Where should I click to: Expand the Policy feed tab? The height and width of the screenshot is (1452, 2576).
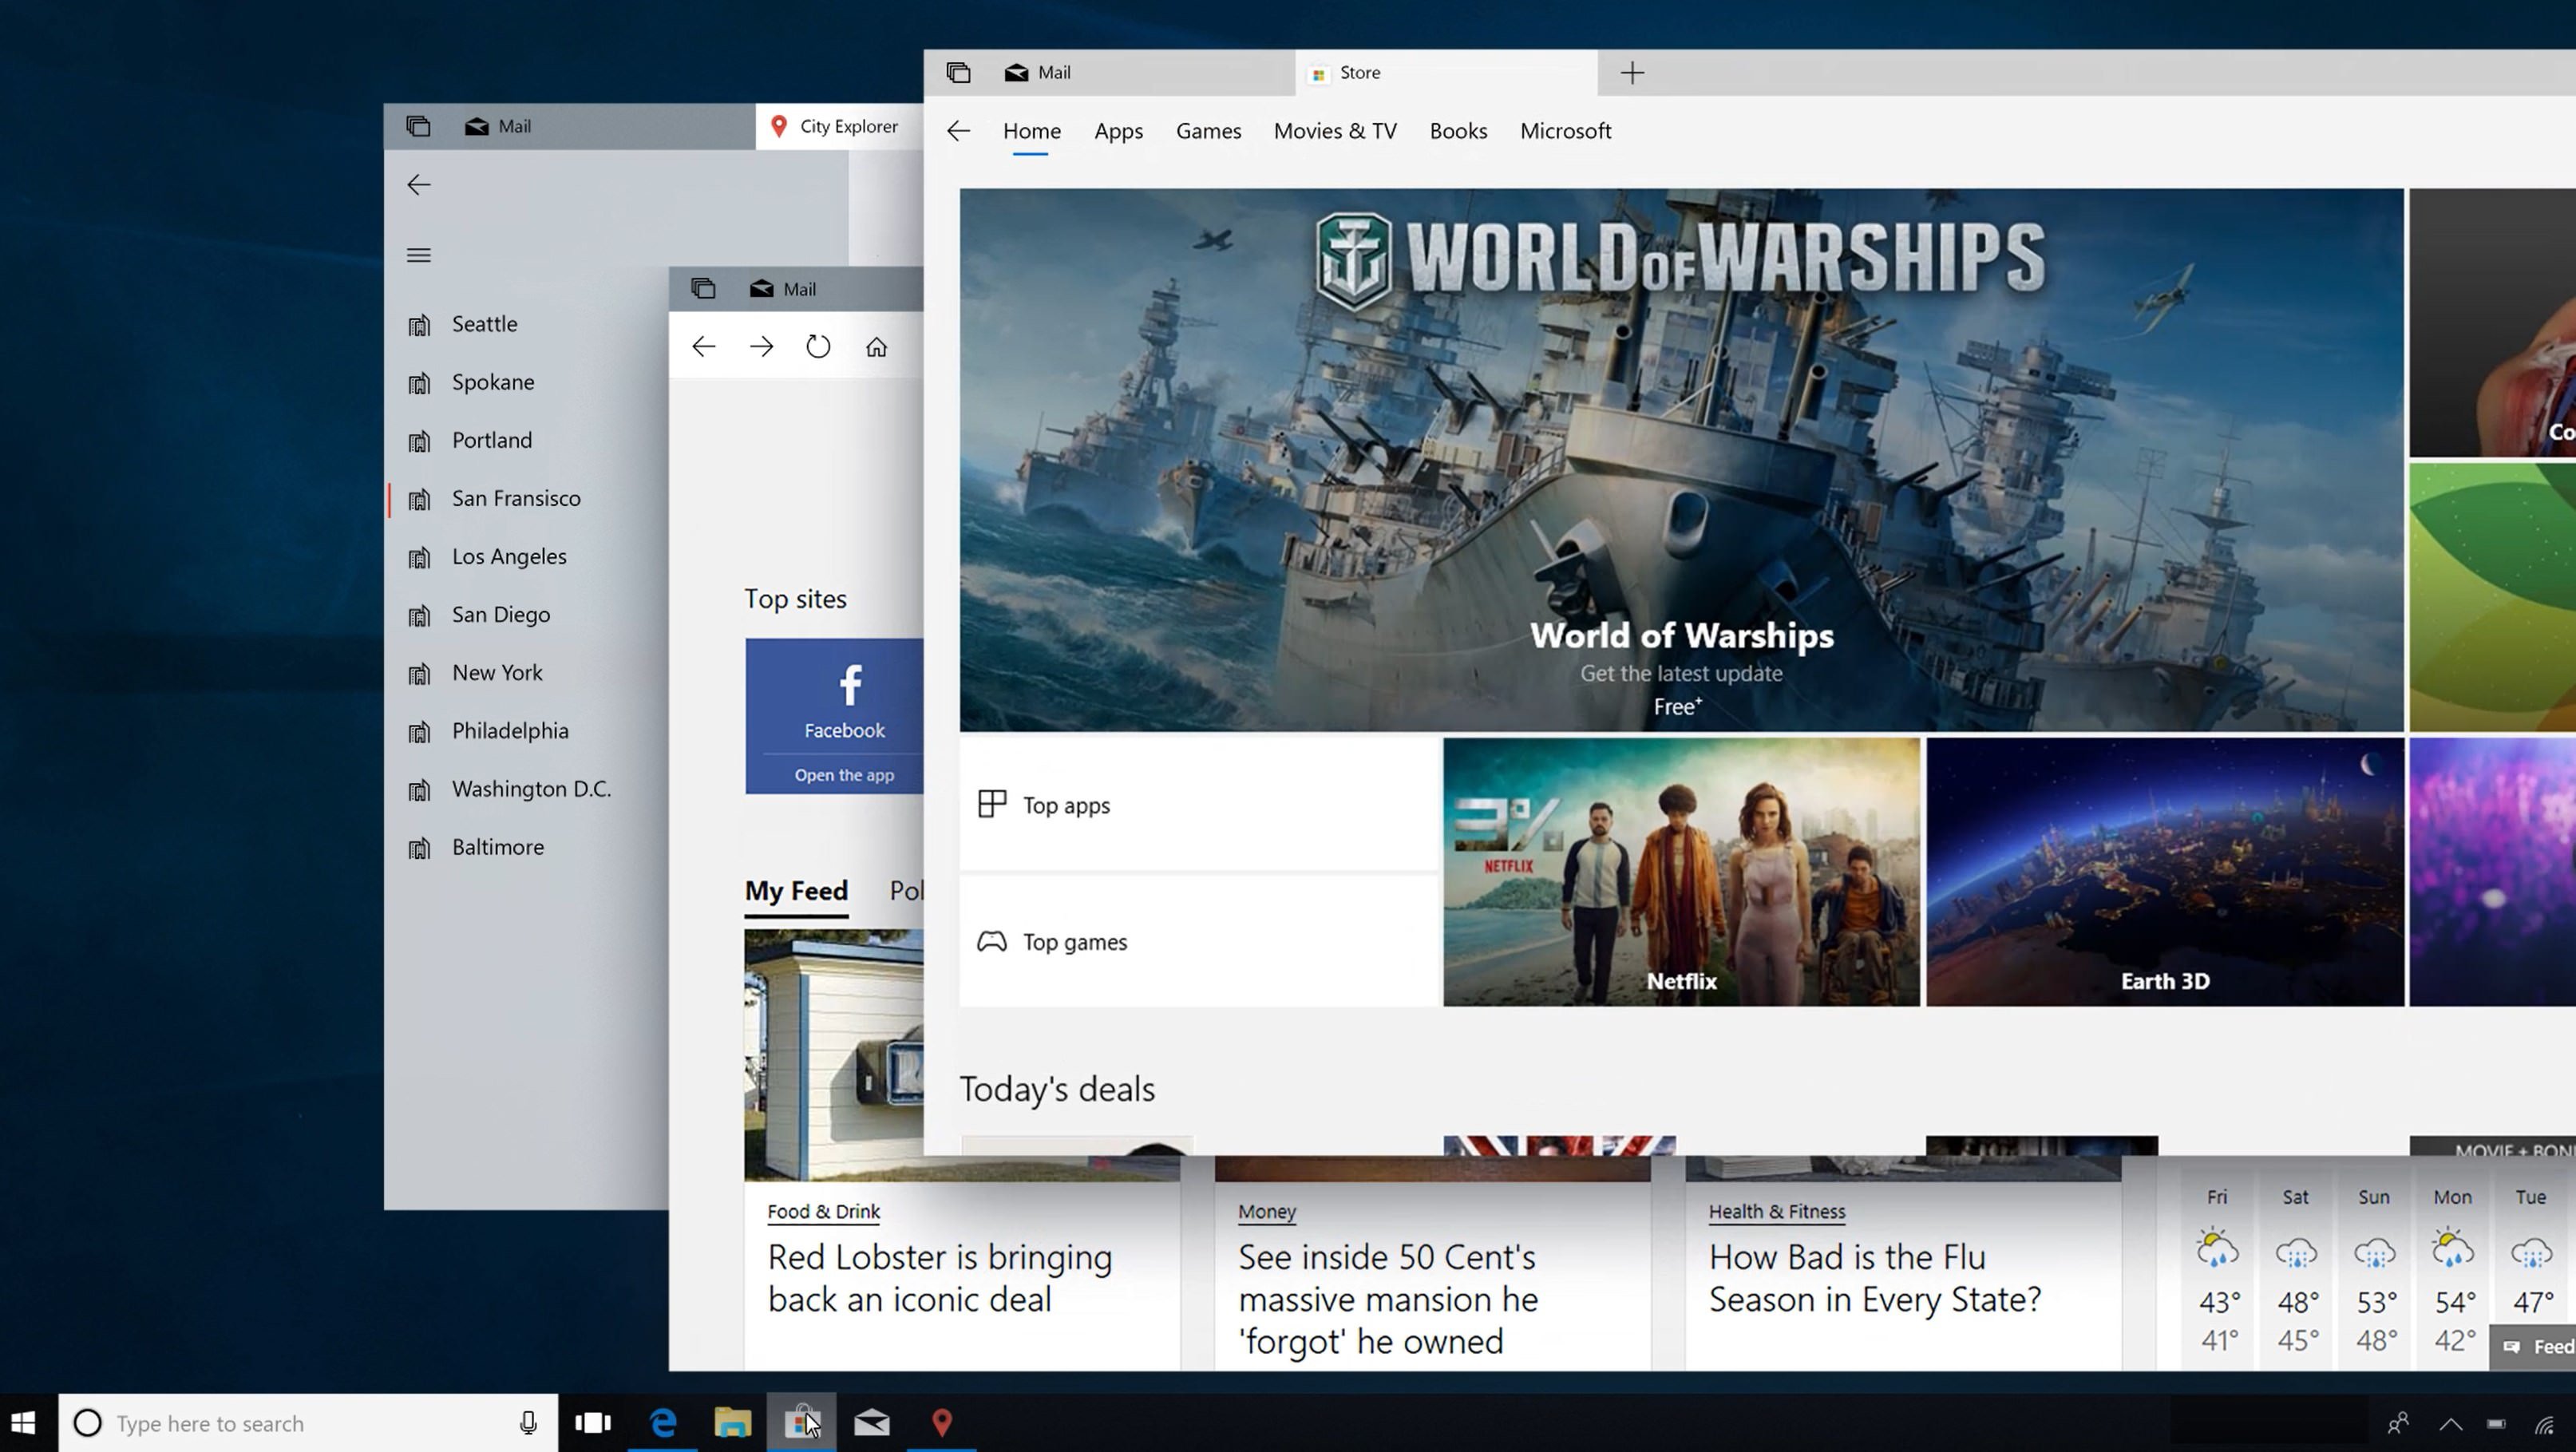tap(906, 888)
